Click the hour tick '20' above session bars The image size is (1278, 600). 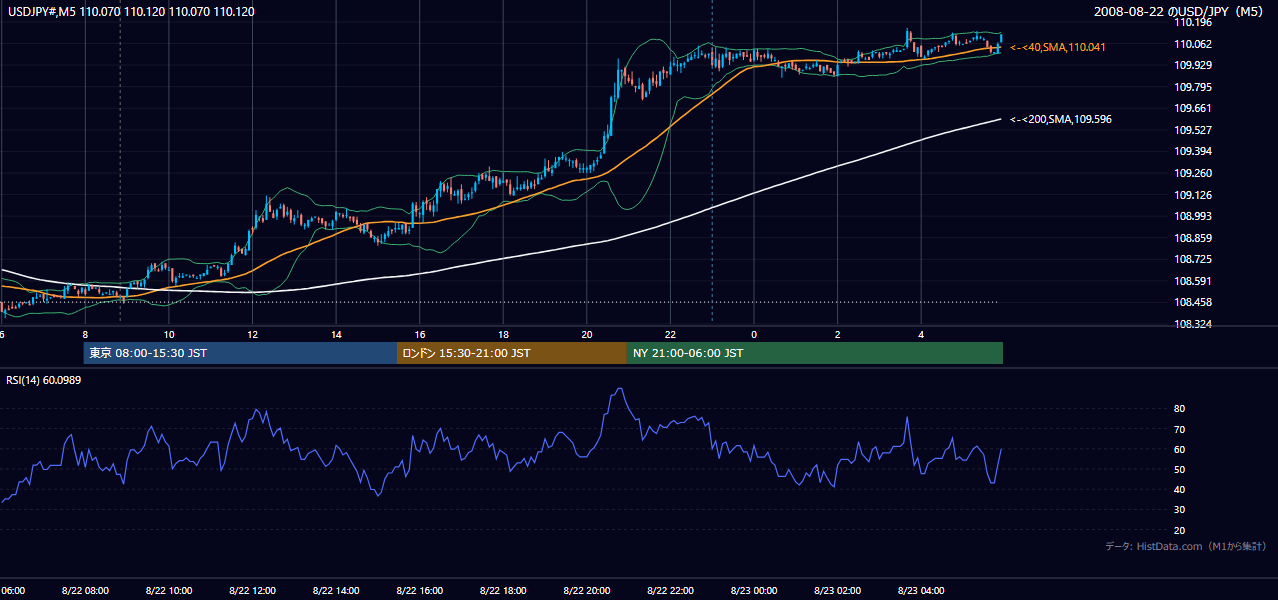587,335
